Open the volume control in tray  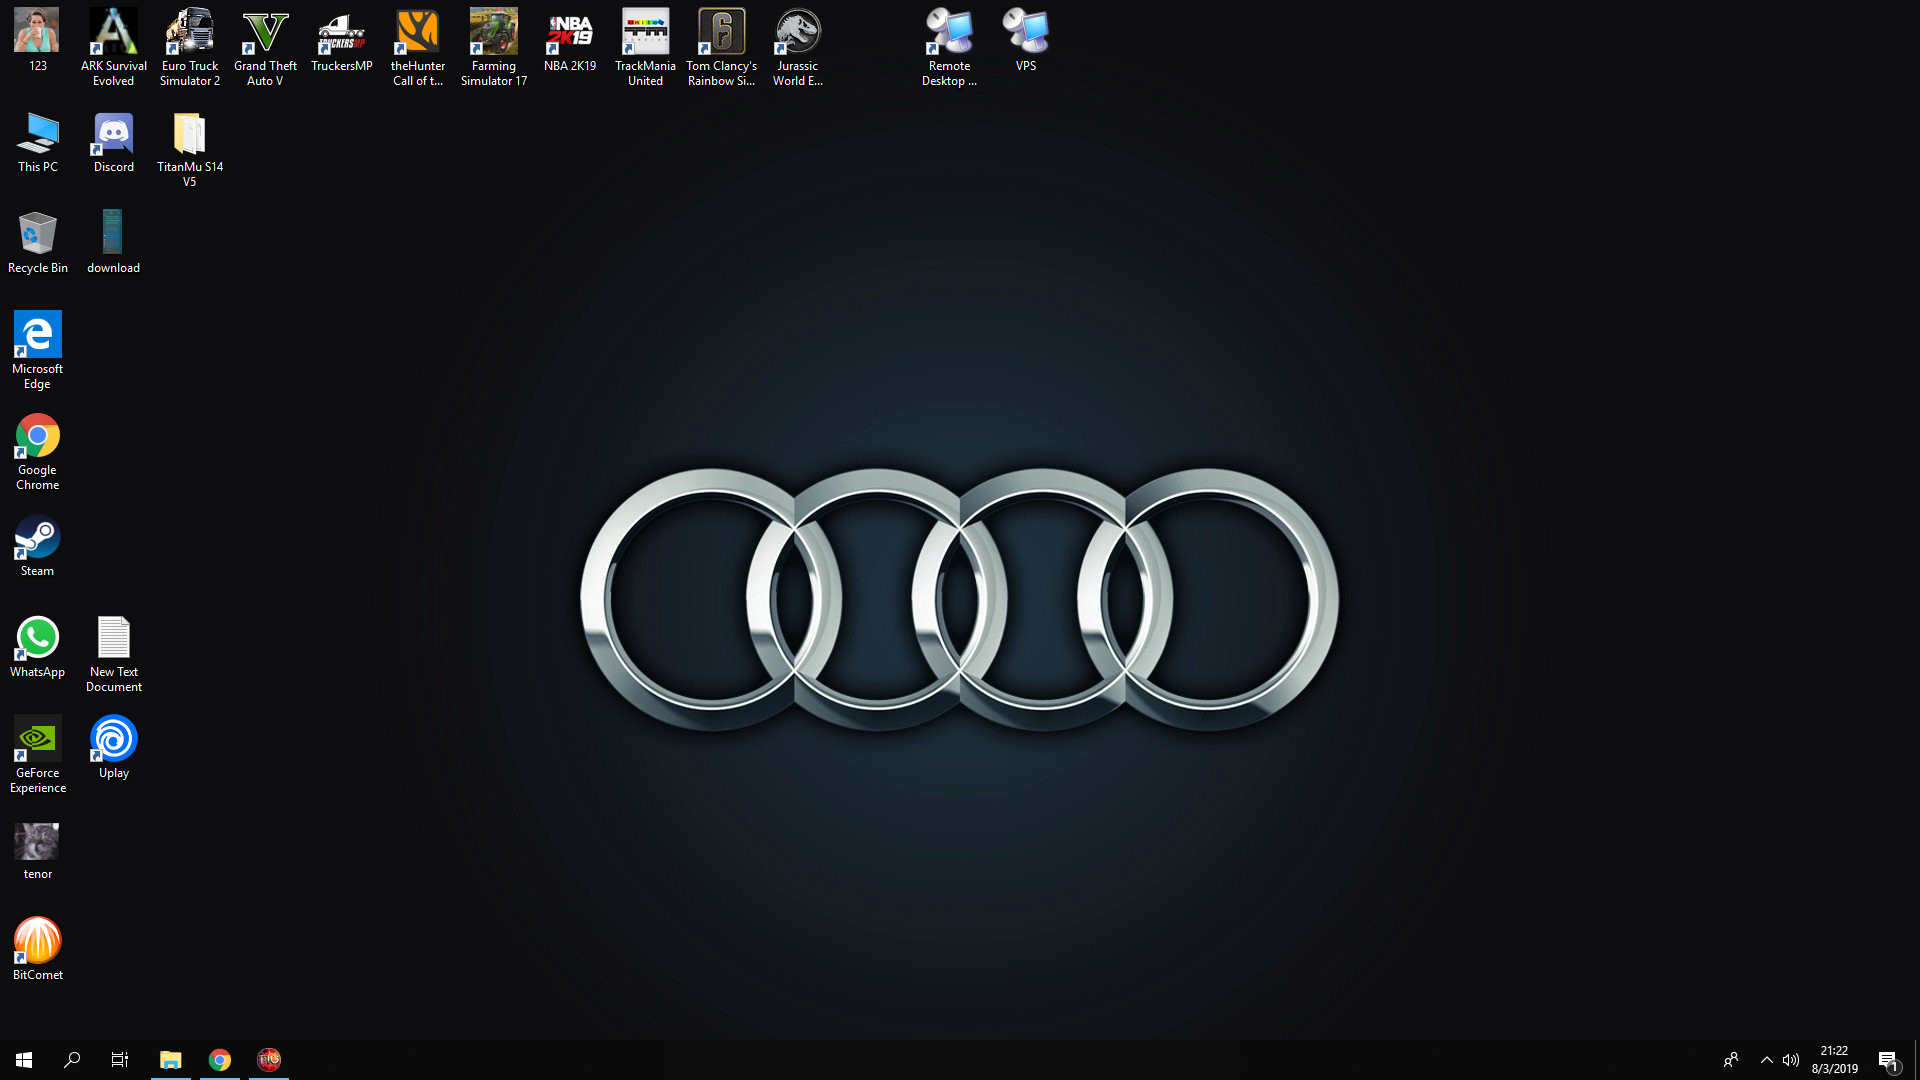pos(1791,1060)
